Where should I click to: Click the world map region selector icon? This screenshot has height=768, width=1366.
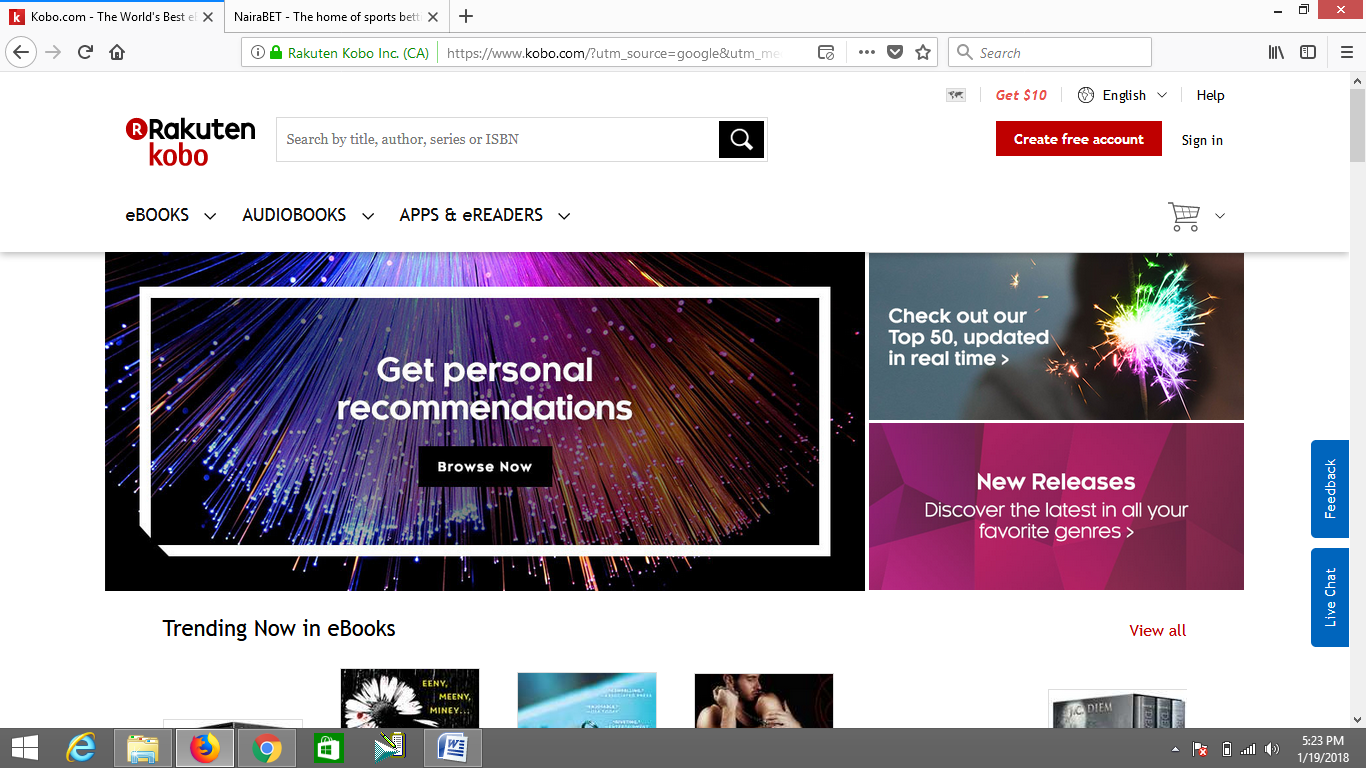[955, 94]
